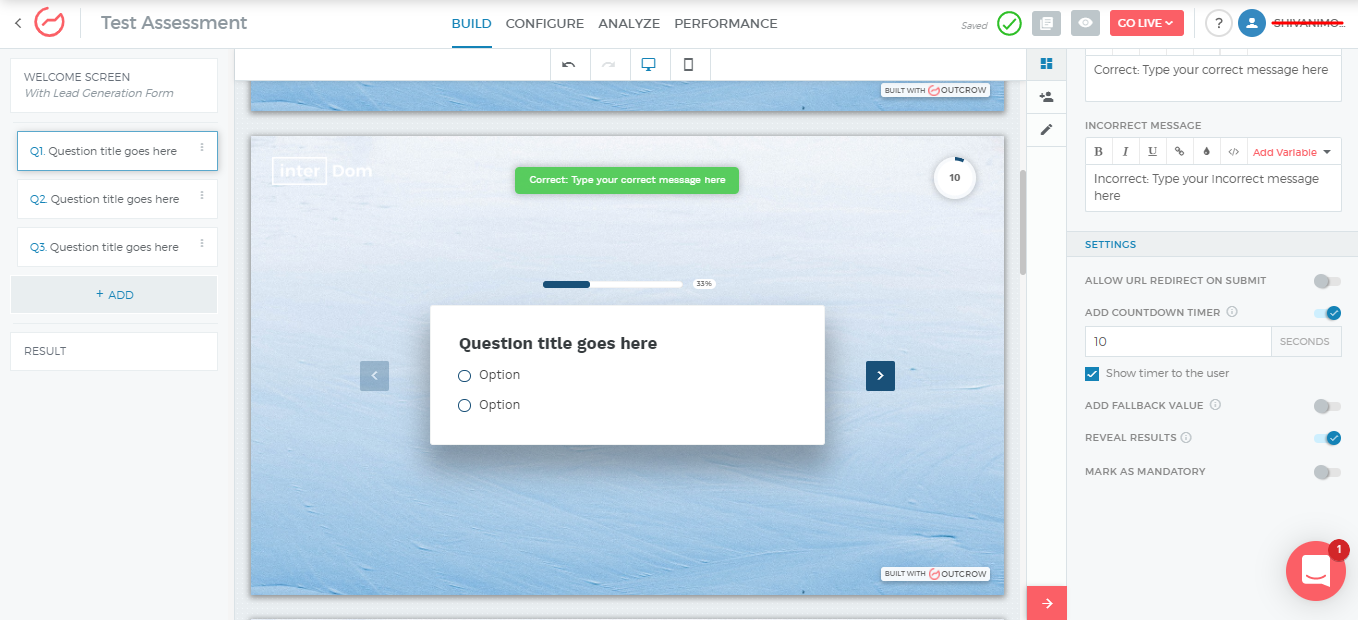Image resolution: width=1358 pixels, height=620 pixels.
Task: Edit the Correct Message text area
Action: pos(1213,78)
